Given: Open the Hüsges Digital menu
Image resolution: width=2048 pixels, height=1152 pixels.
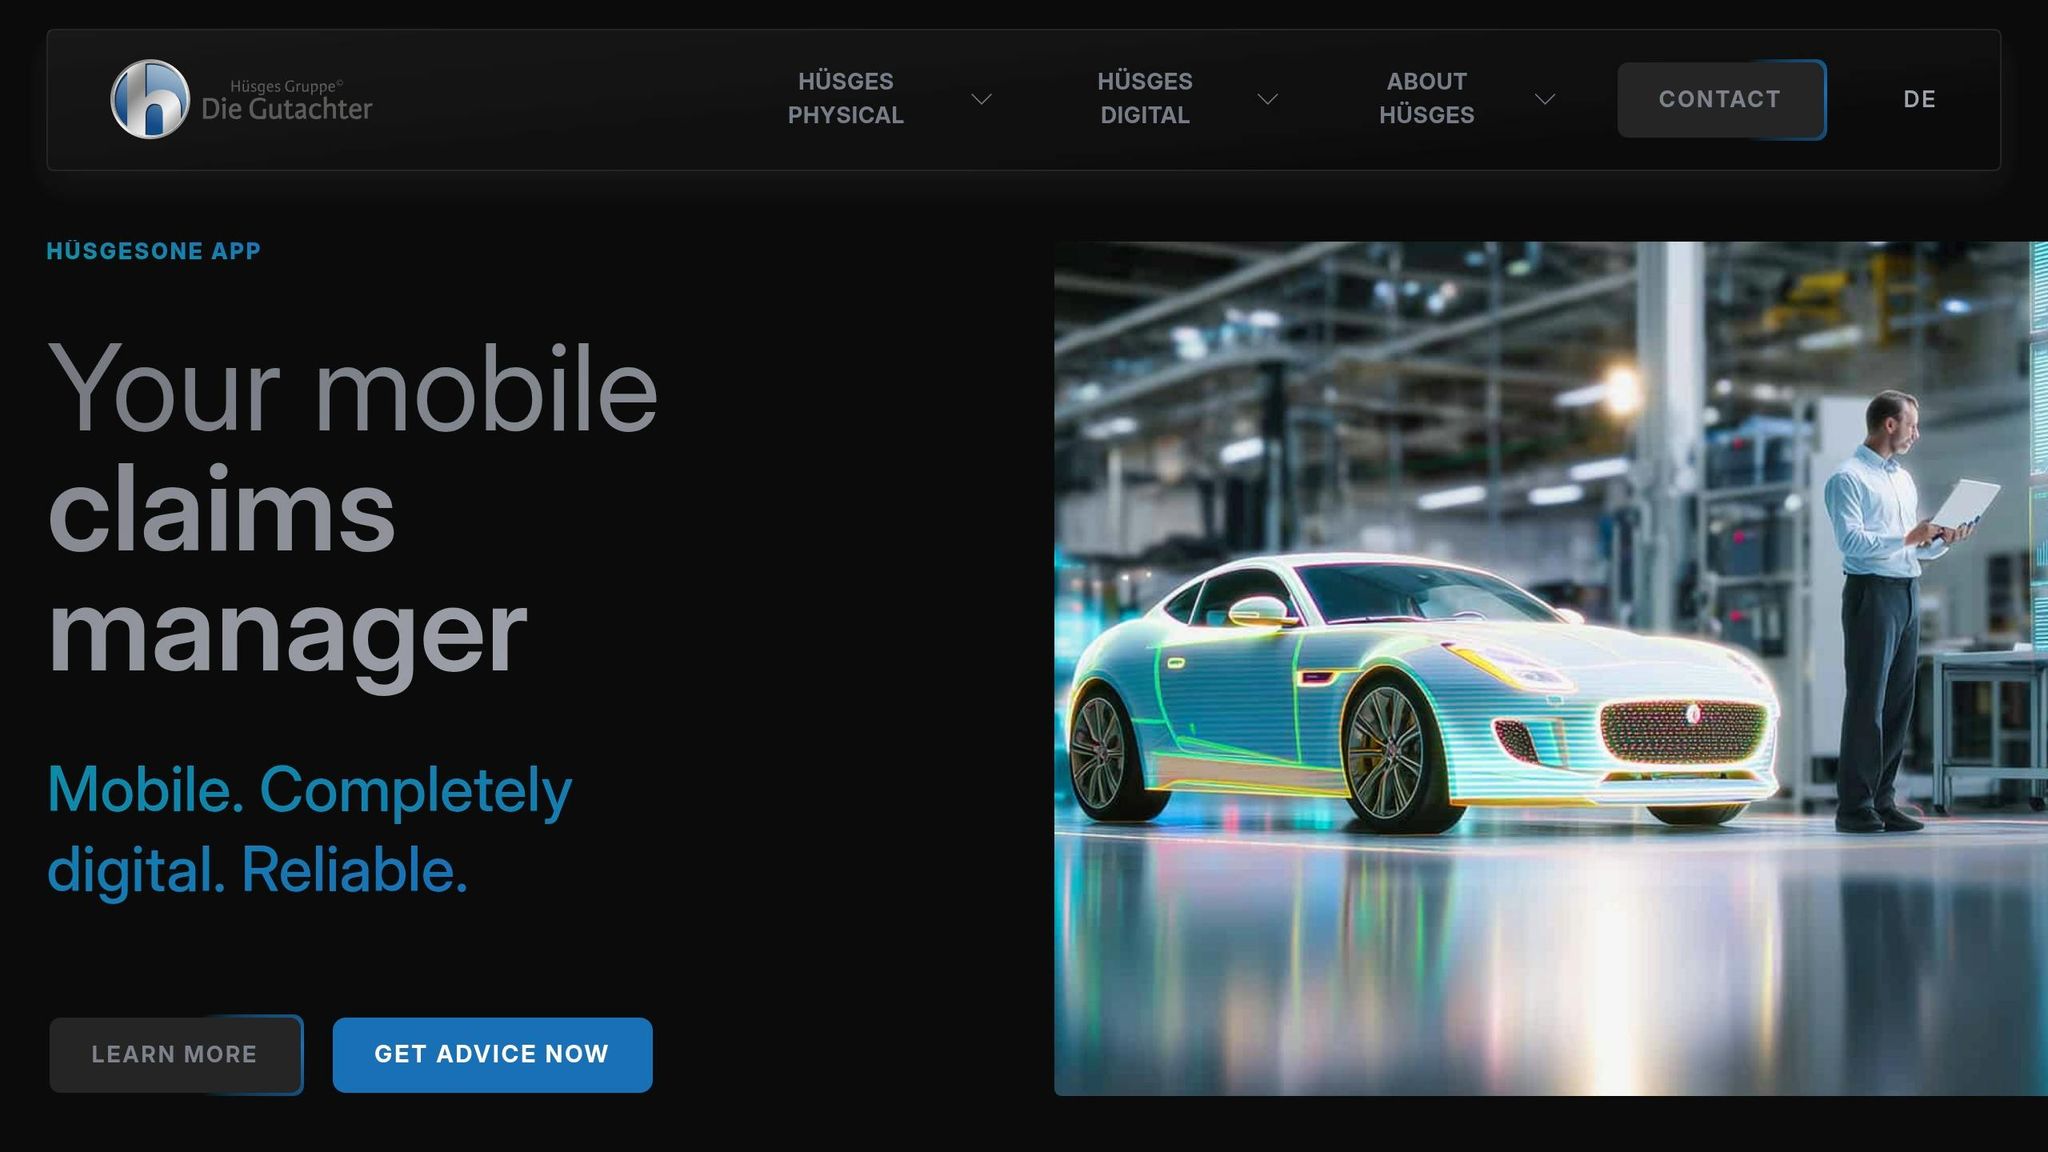Looking at the screenshot, I should tap(1144, 98).
